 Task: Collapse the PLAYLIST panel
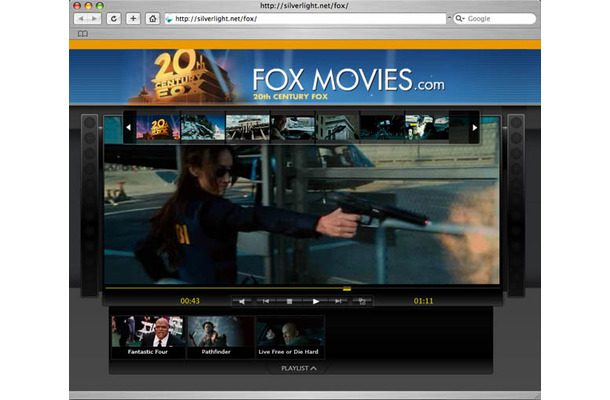click(x=299, y=368)
